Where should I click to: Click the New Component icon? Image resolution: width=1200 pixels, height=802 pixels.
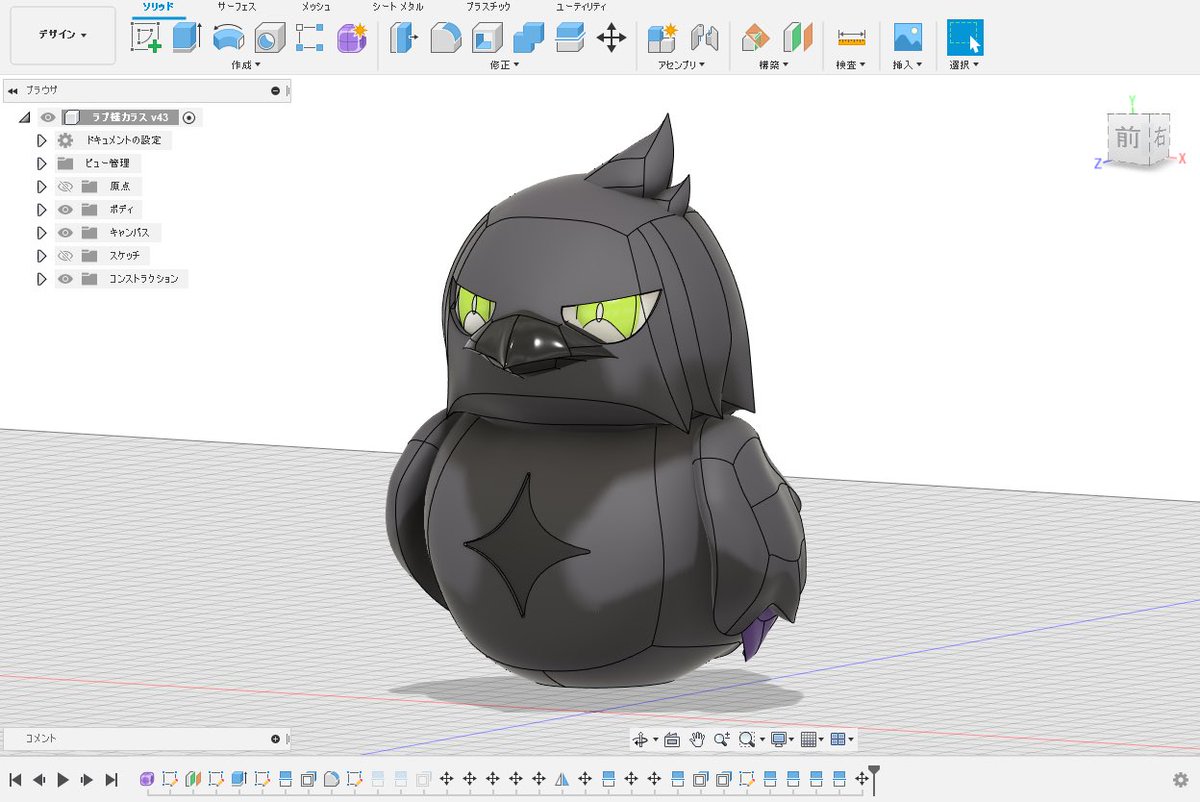click(662, 38)
